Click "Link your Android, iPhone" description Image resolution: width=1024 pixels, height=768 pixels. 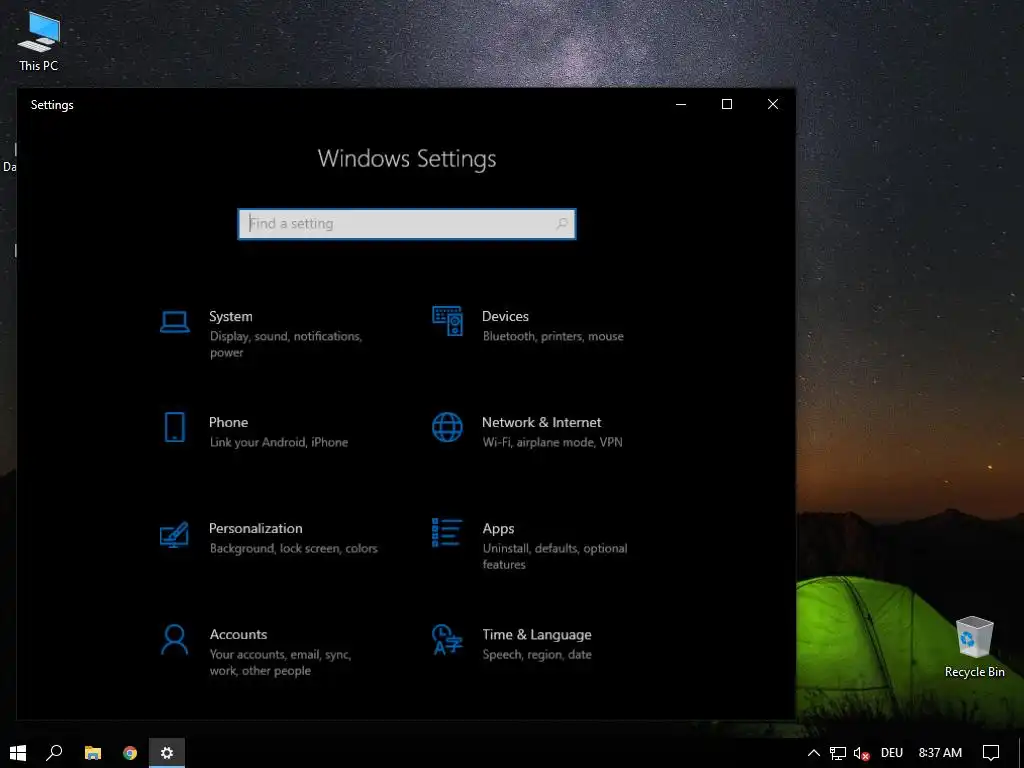(x=279, y=442)
